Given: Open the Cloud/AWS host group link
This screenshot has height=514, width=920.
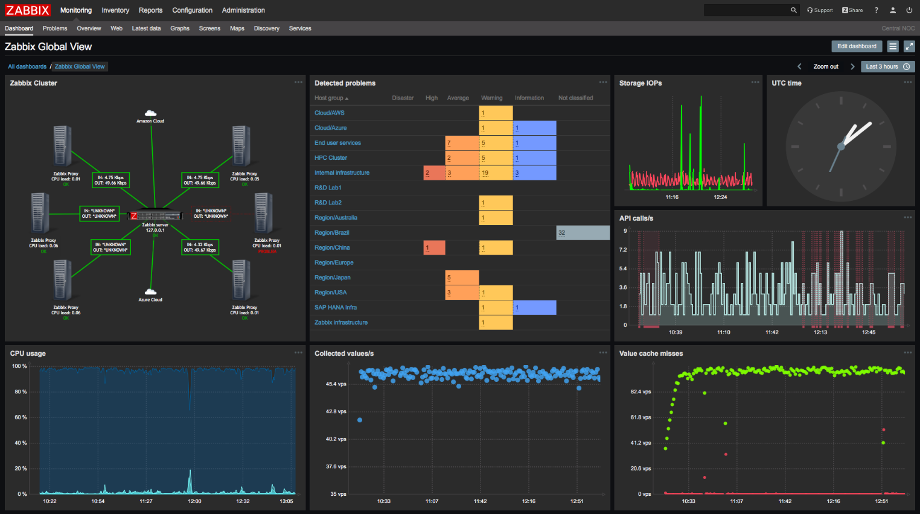Looking at the screenshot, I should 329,113.
